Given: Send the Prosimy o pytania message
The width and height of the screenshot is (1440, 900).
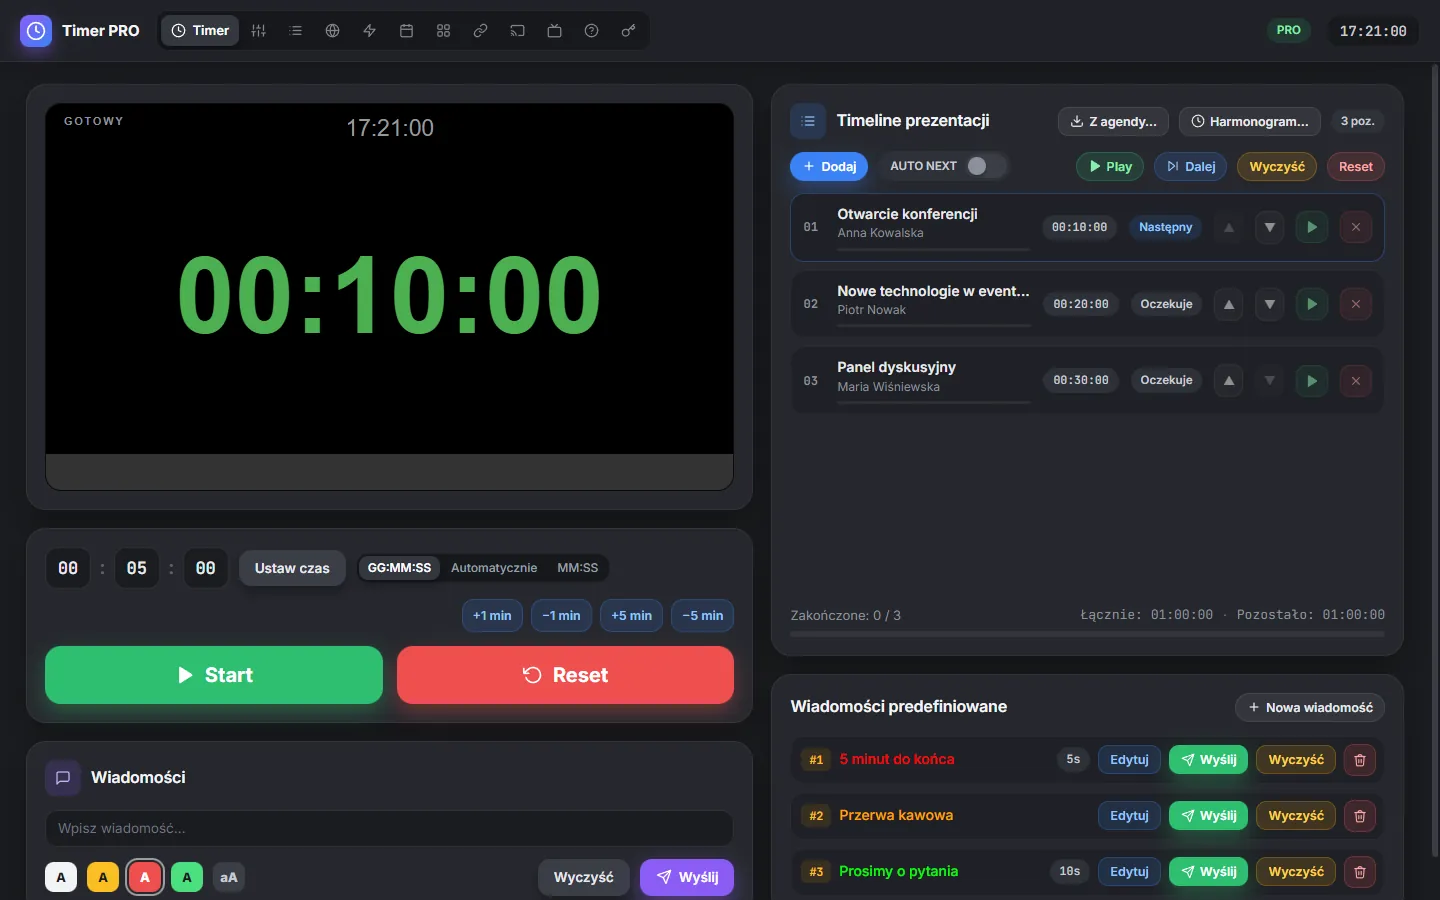Looking at the screenshot, I should 1208,872.
